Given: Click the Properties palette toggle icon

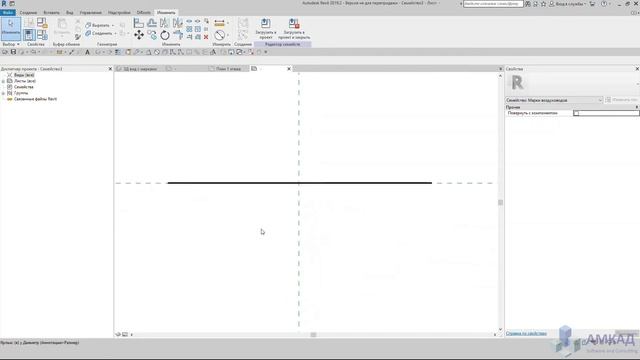Looking at the screenshot, I should point(29,35).
